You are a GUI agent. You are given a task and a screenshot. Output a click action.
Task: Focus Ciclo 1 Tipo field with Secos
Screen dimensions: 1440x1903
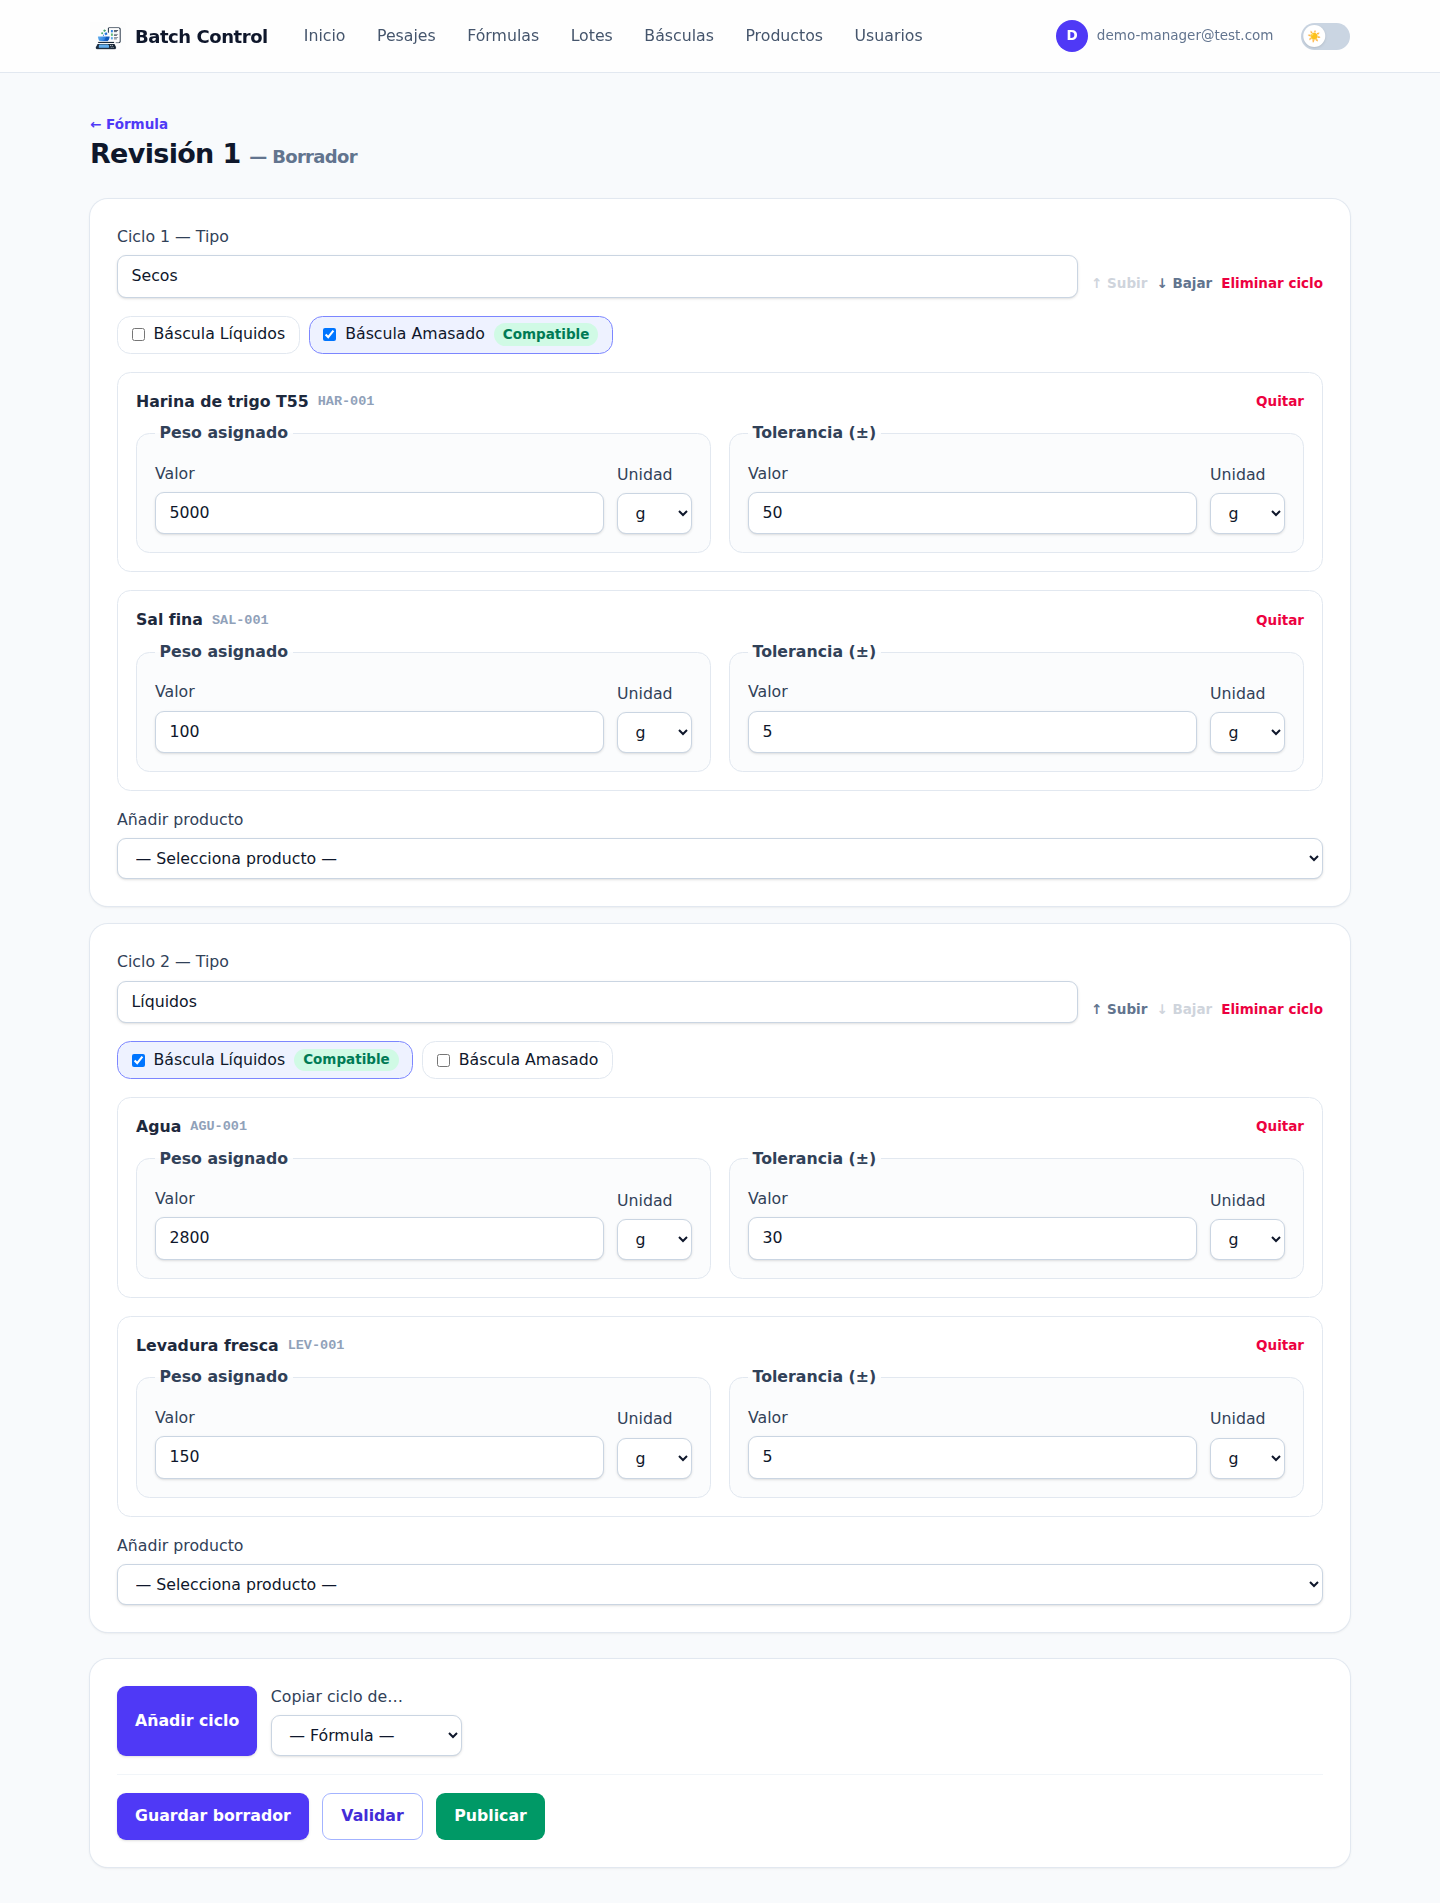tap(597, 276)
